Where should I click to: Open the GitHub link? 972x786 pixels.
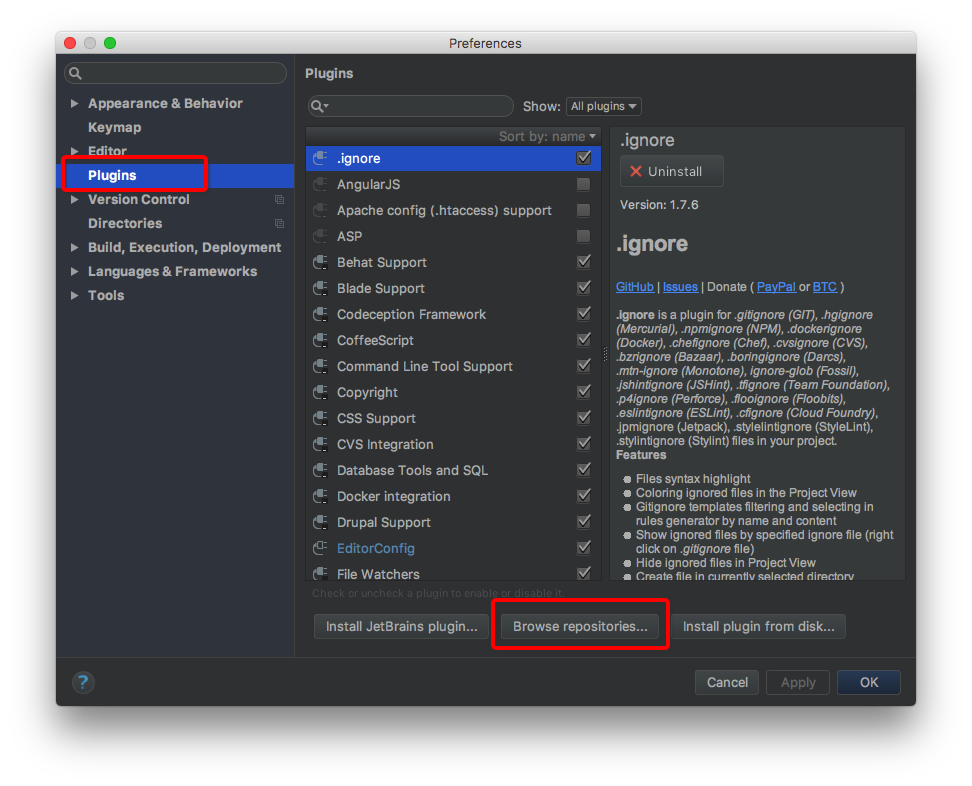click(x=635, y=287)
